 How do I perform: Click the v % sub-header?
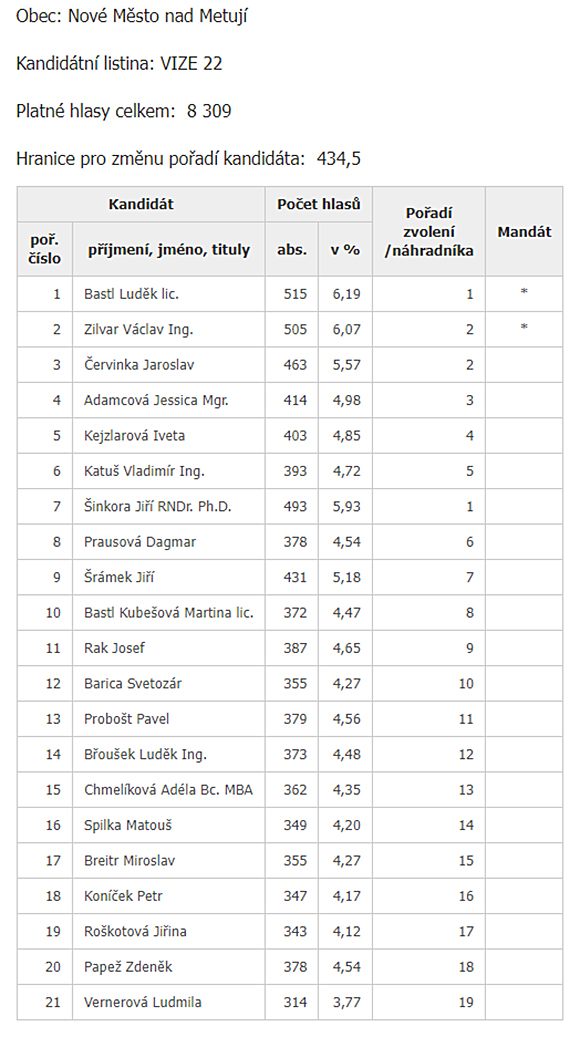[x=345, y=249]
